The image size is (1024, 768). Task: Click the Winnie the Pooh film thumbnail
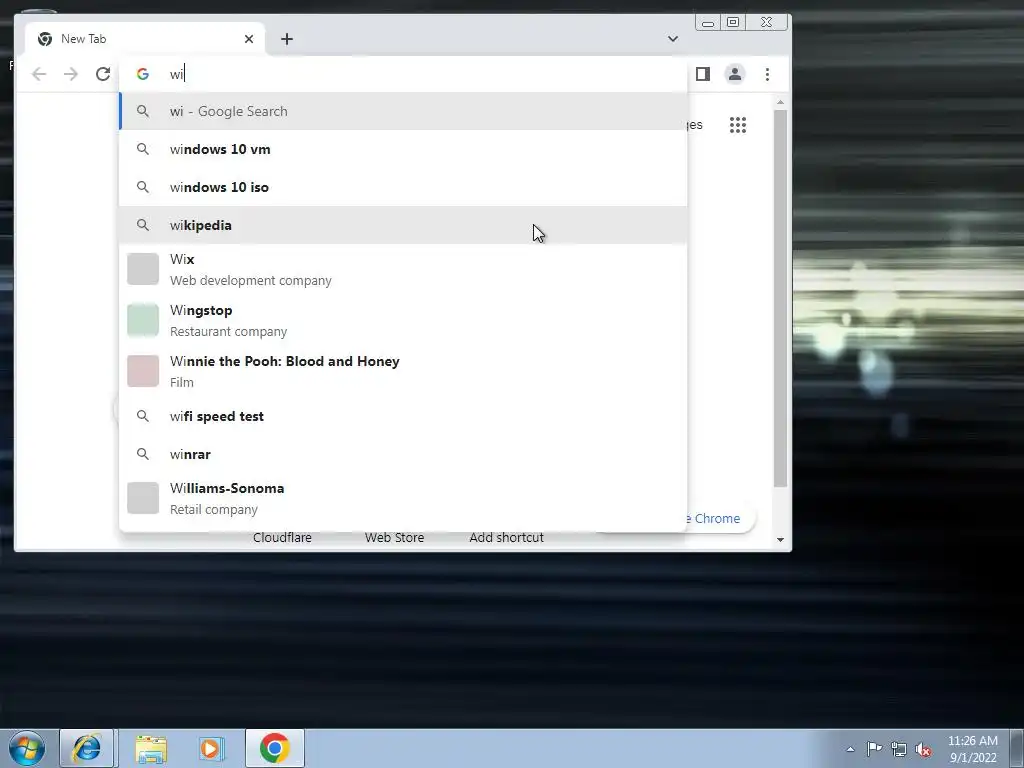(x=143, y=371)
